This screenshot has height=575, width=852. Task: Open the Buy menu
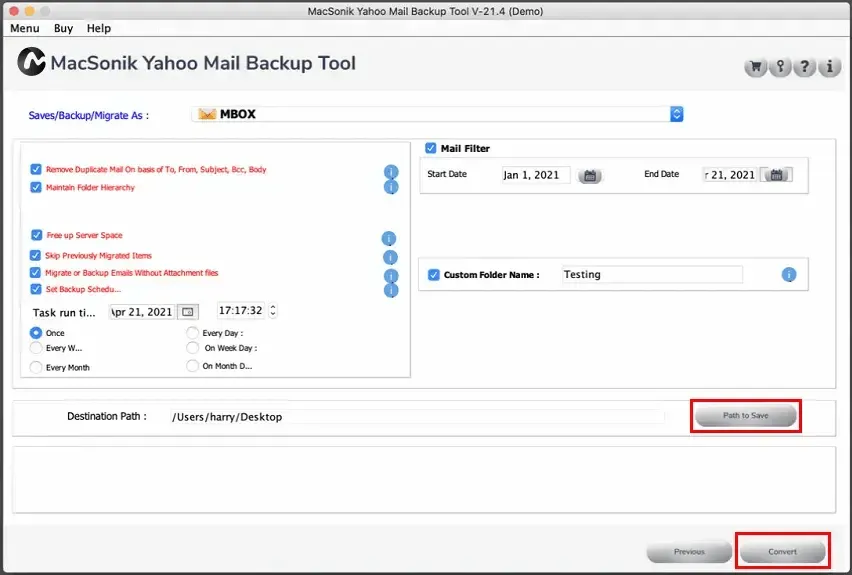63,28
